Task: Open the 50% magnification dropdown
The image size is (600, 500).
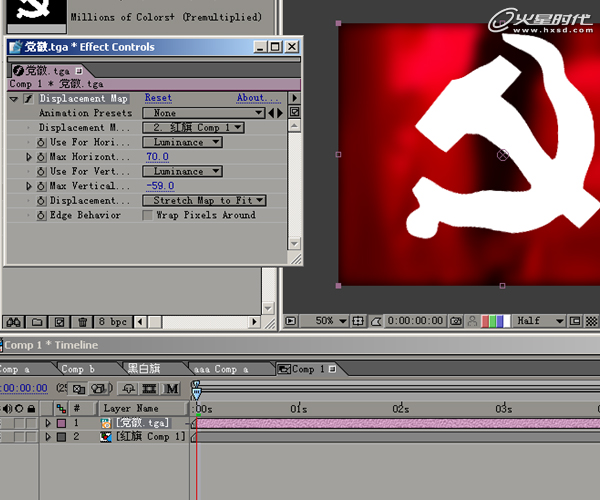Action: point(324,321)
